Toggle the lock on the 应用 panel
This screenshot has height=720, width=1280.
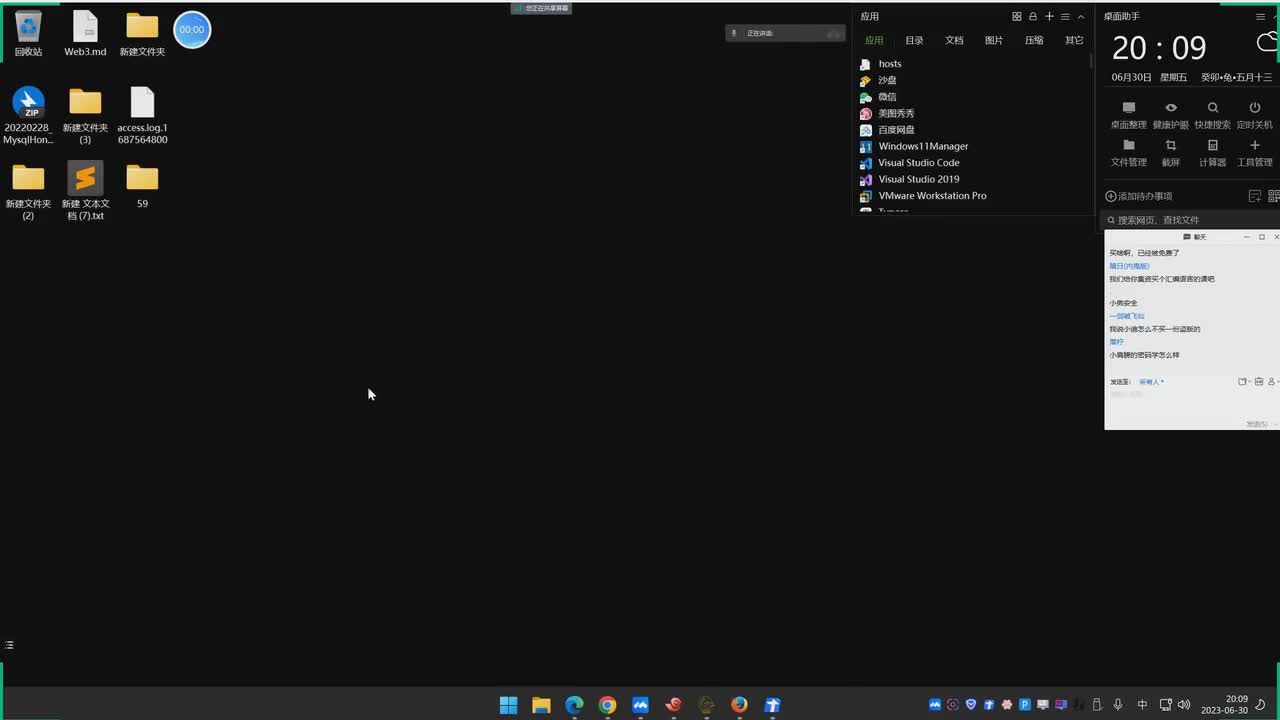1033,17
